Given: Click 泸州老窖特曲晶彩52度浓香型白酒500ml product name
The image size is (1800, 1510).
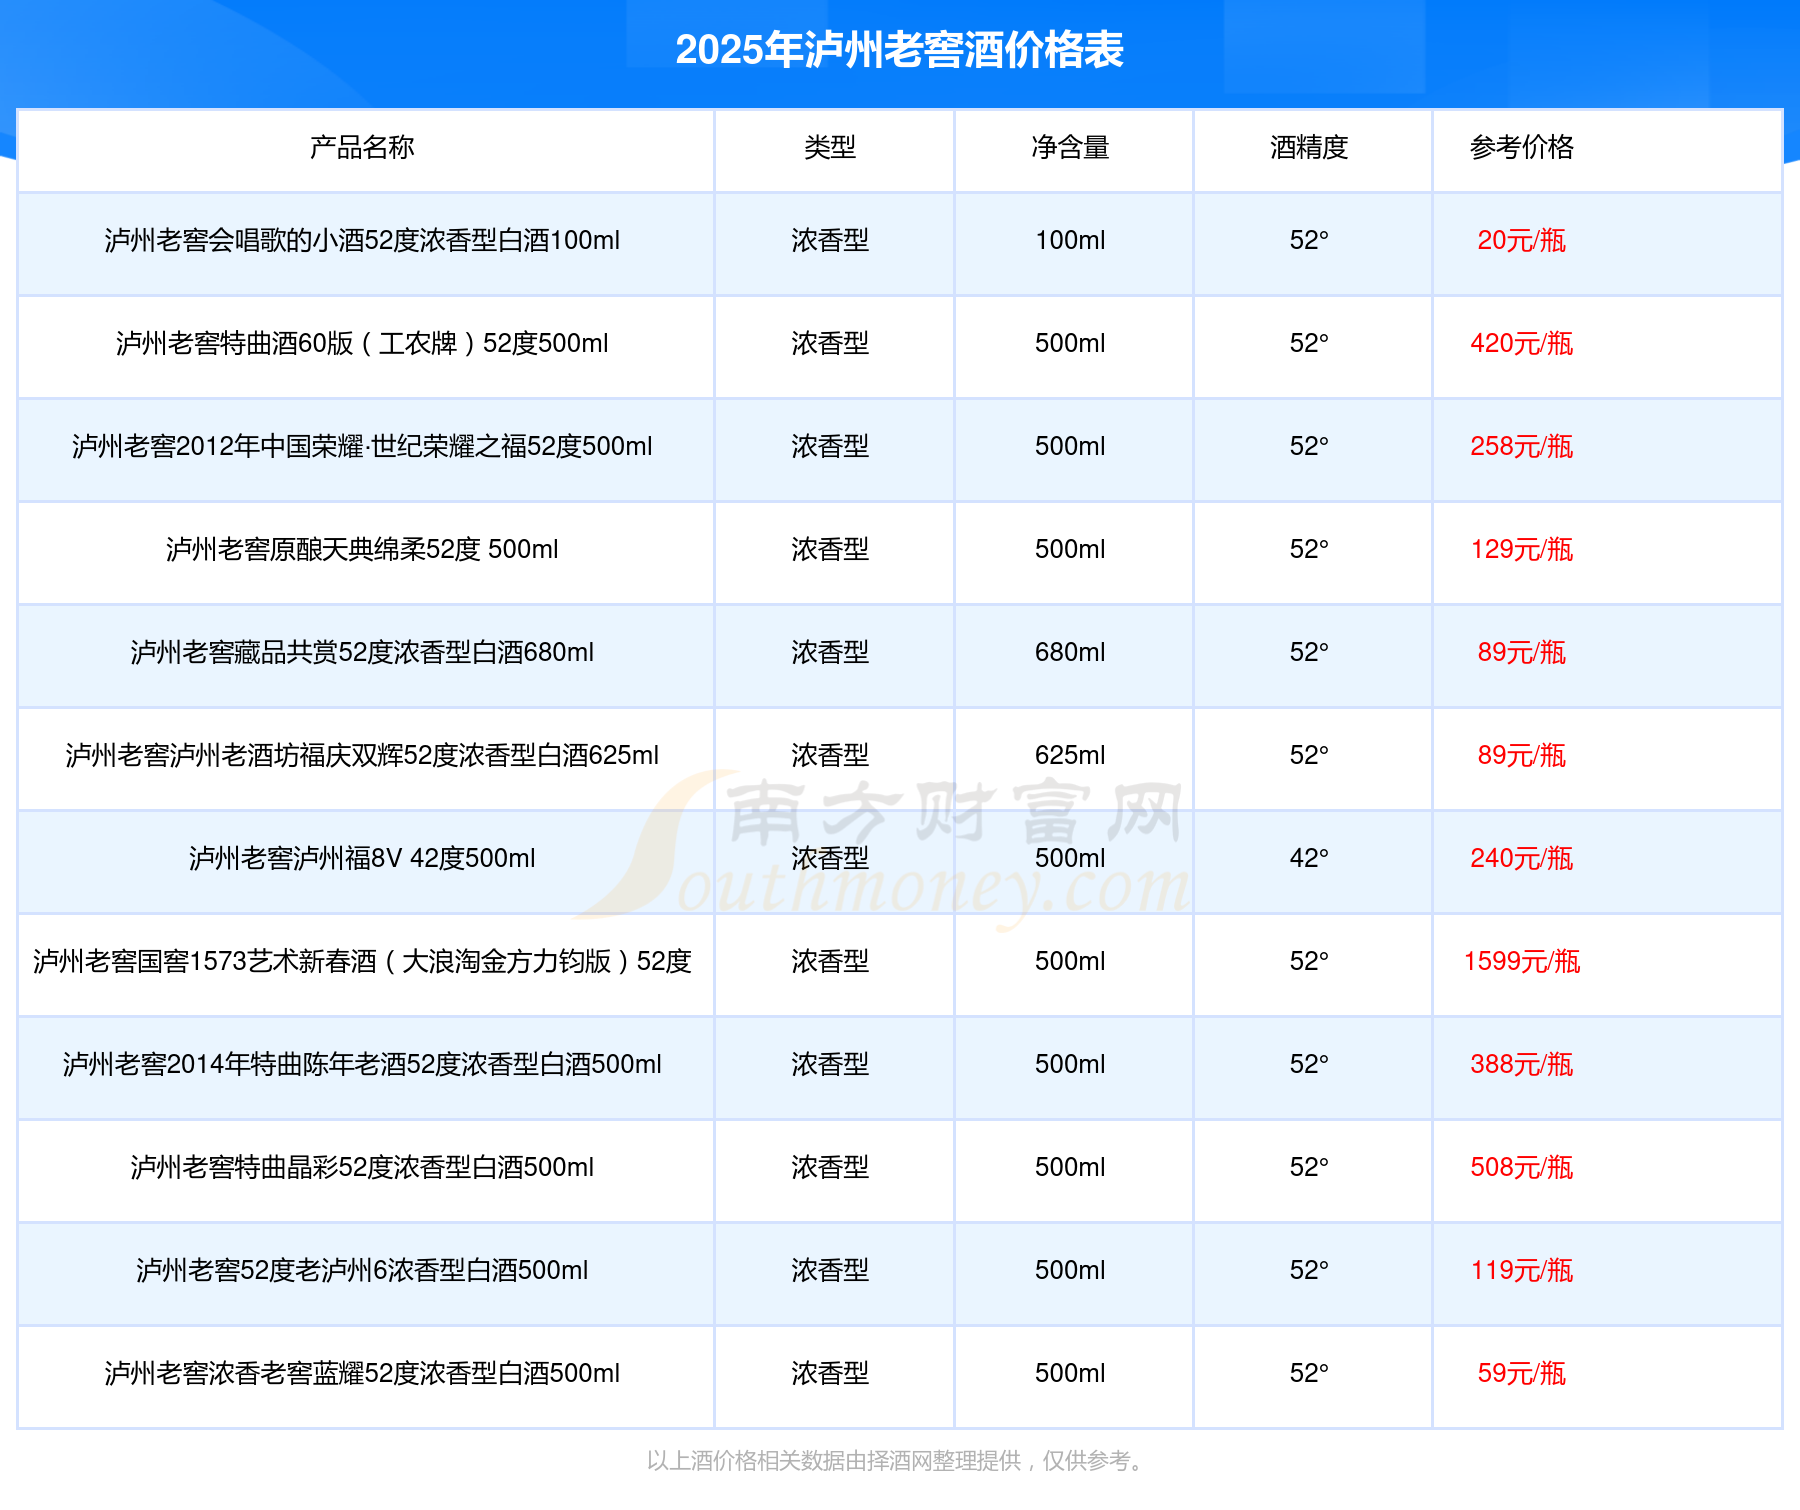Looking at the screenshot, I should 362,1167.
